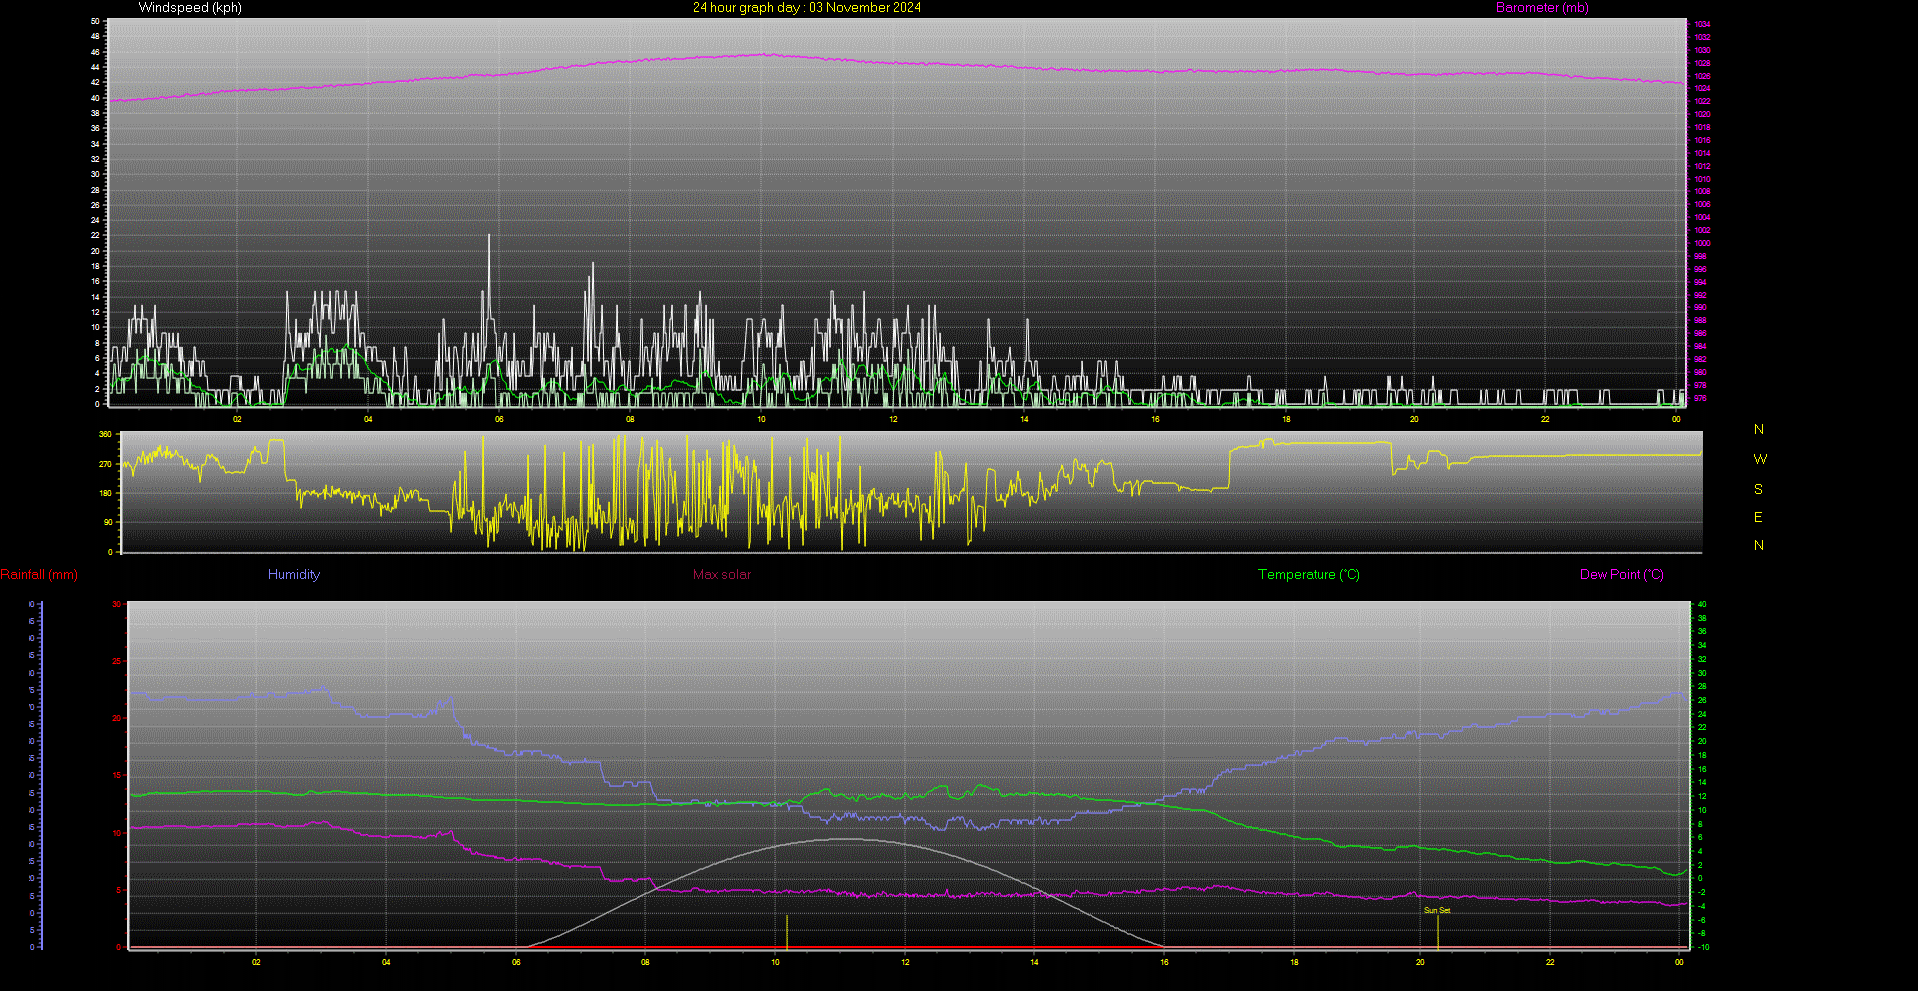Click the topmost "N" compass letter
This screenshot has height=991, width=1918.
point(1759,429)
